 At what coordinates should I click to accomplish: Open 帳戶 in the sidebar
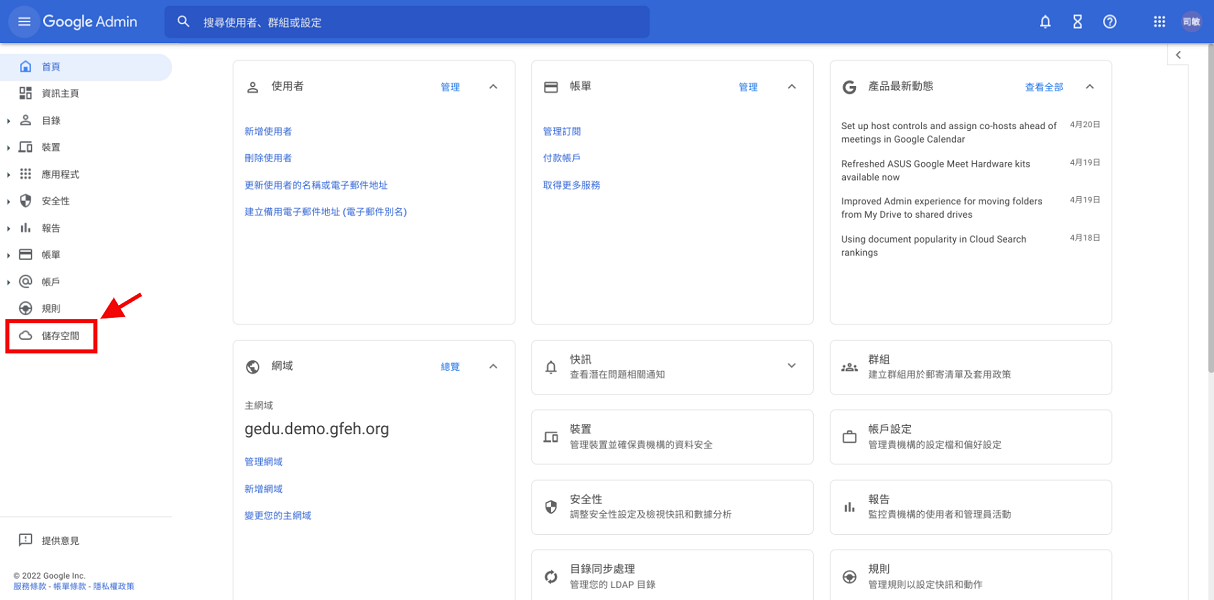(86, 282)
